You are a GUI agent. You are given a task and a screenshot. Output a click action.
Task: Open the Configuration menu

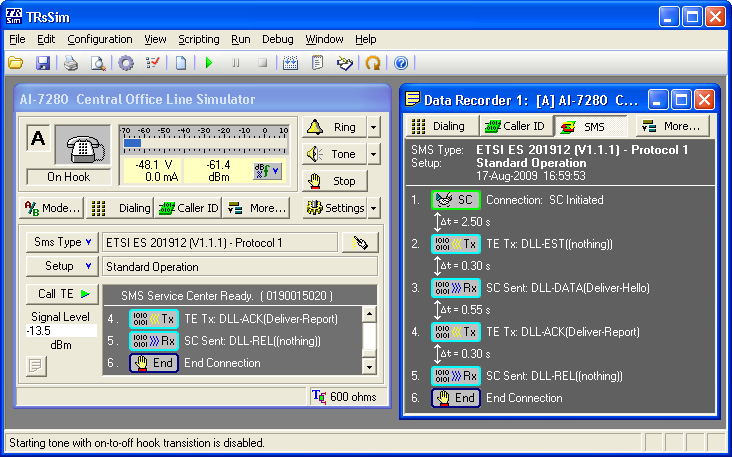100,39
